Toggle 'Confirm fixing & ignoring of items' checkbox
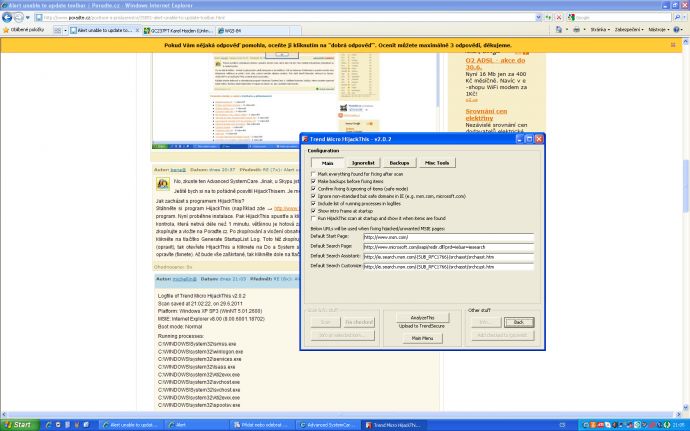Image resolution: width=690 pixels, height=431 pixels. 313,189
